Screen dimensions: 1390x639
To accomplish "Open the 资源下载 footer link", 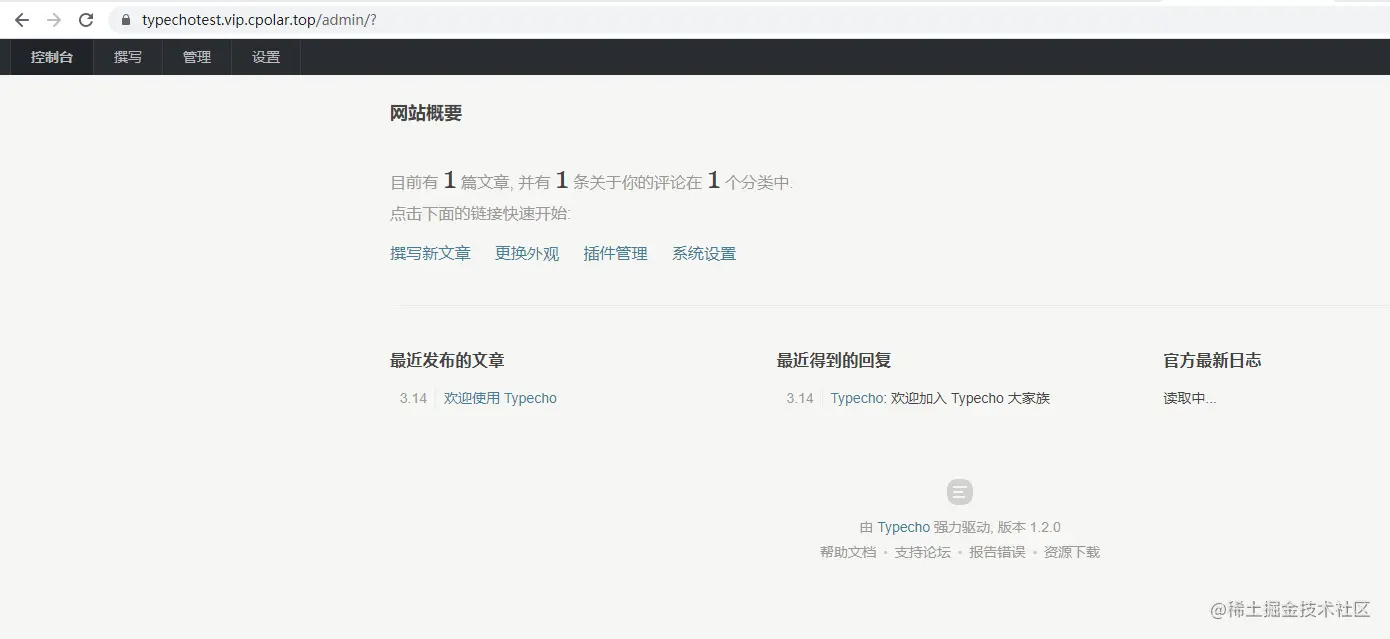I will (1072, 552).
